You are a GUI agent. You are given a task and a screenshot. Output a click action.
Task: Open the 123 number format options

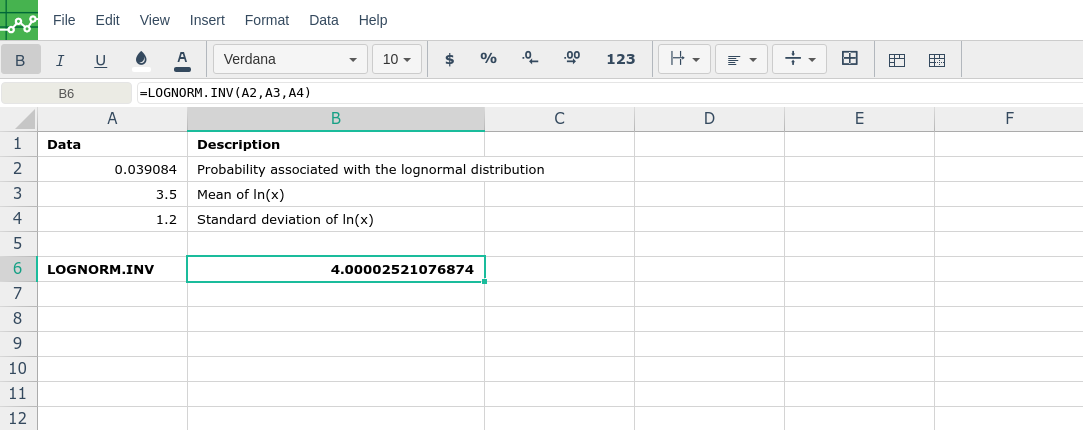(621, 60)
